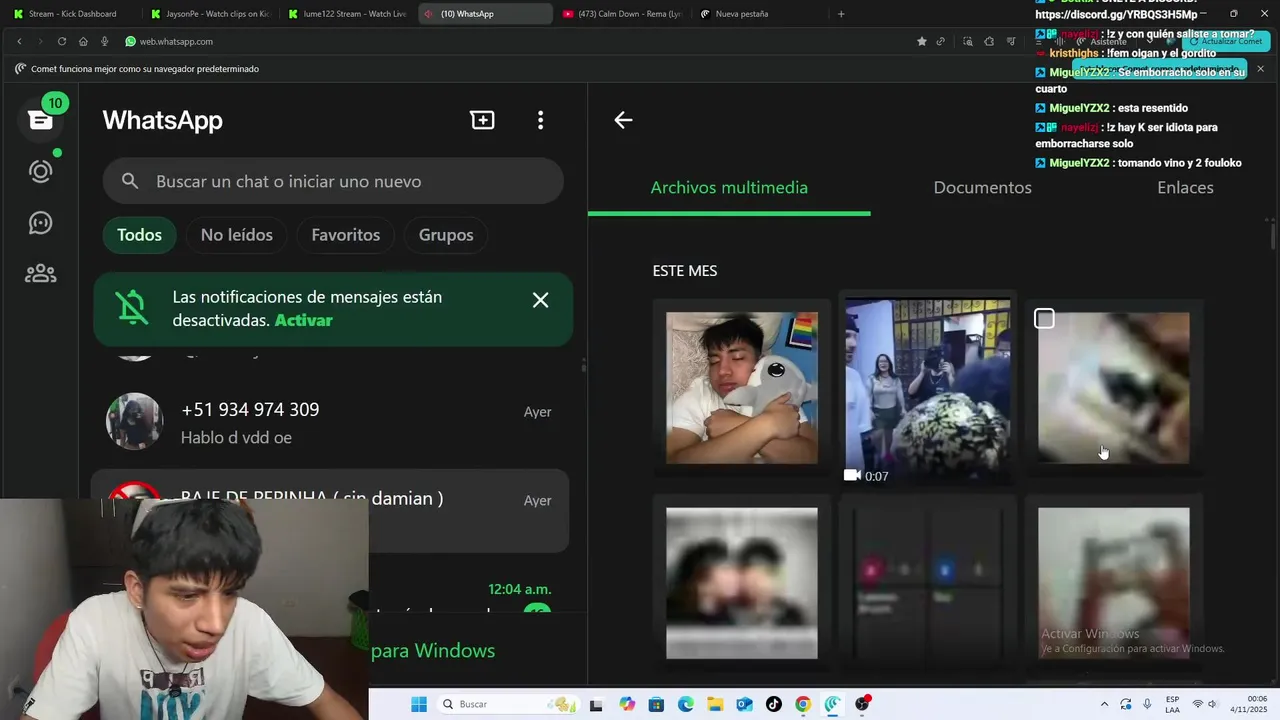This screenshot has height=720, width=1280.
Task: Click the browser back button
Action: 19,41
